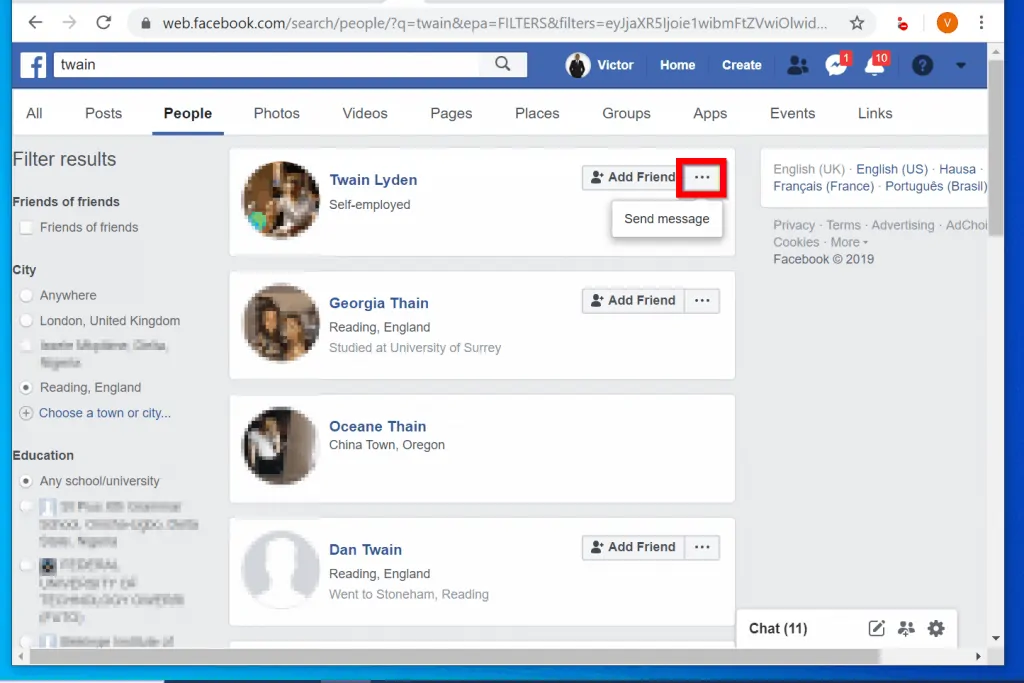
Task: Open Victor's profile in header
Action: click(600, 65)
